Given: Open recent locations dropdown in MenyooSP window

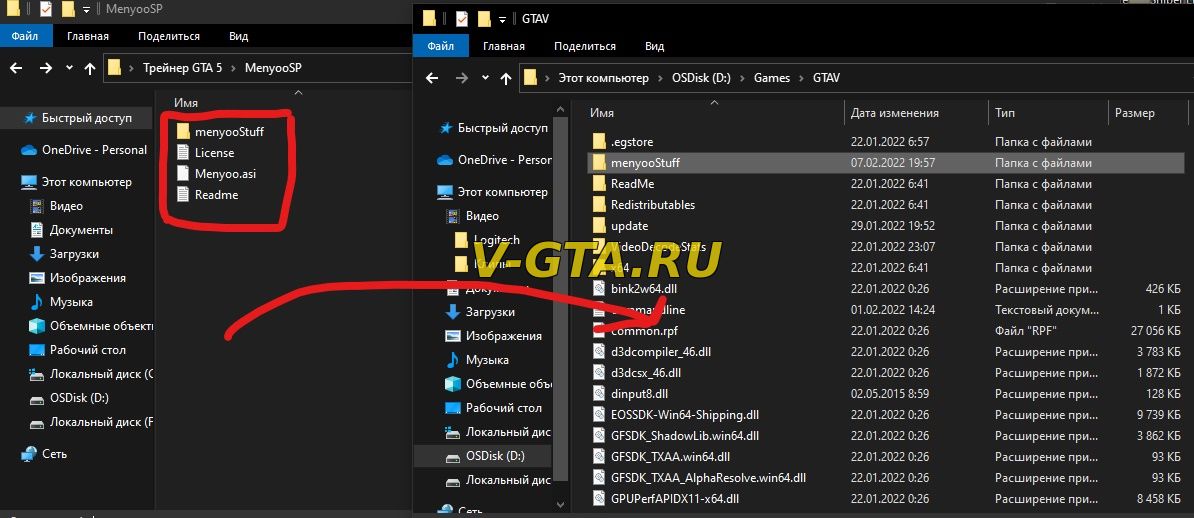Looking at the screenshot, I should (69, 68).
